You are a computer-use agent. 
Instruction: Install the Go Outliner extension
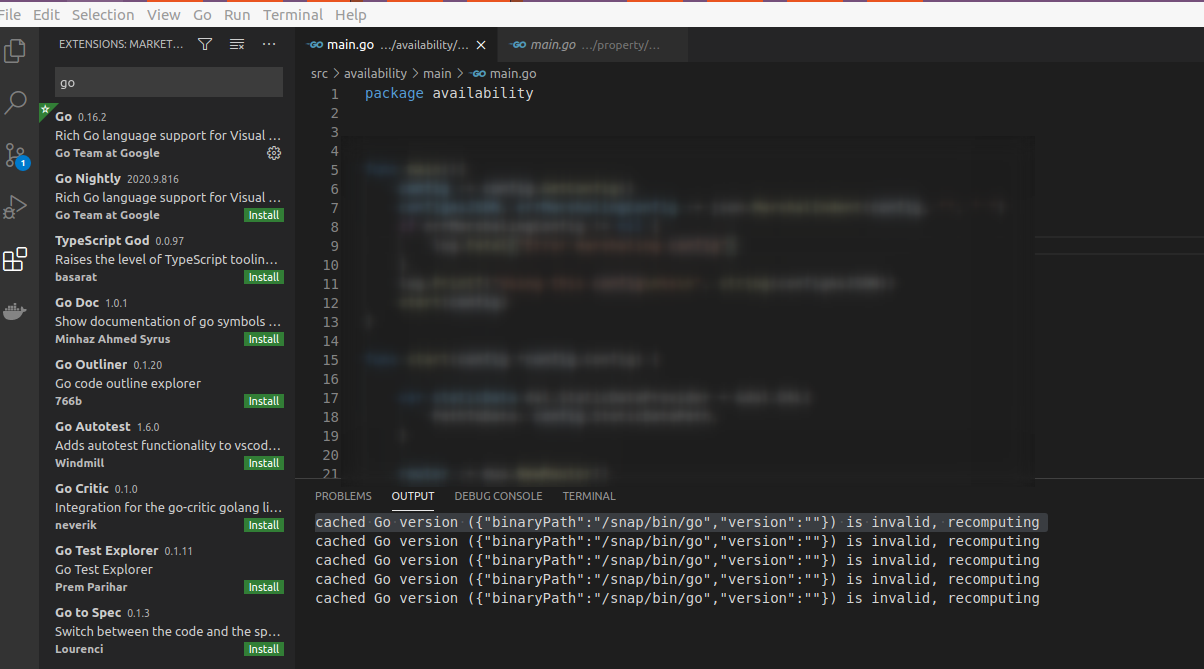(x=263, y=400)
